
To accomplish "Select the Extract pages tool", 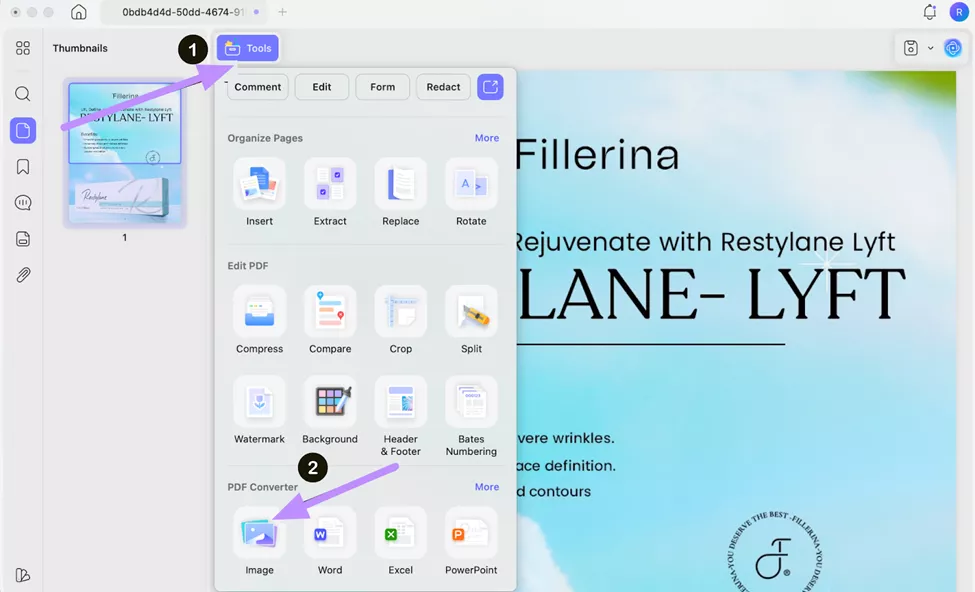I will [330, 185].
